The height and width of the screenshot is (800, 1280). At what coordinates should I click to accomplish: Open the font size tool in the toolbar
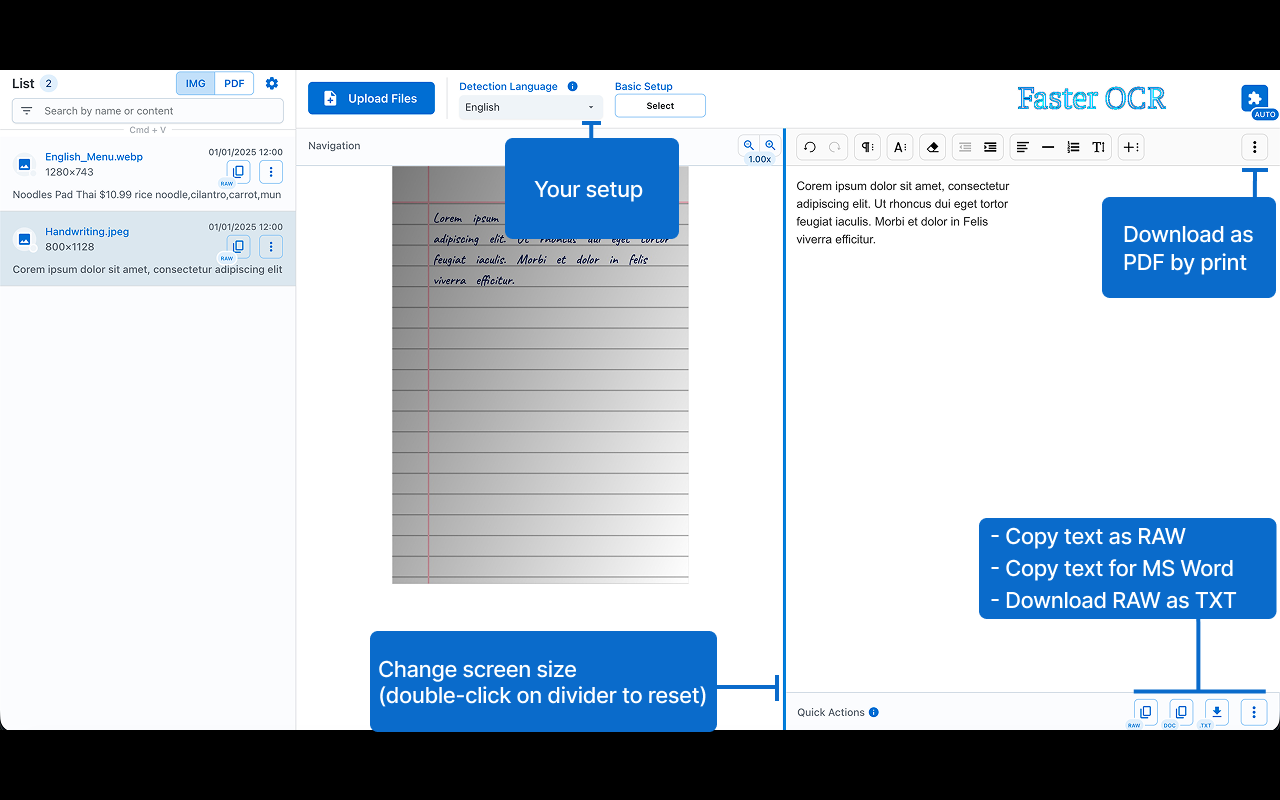point(899,147)
